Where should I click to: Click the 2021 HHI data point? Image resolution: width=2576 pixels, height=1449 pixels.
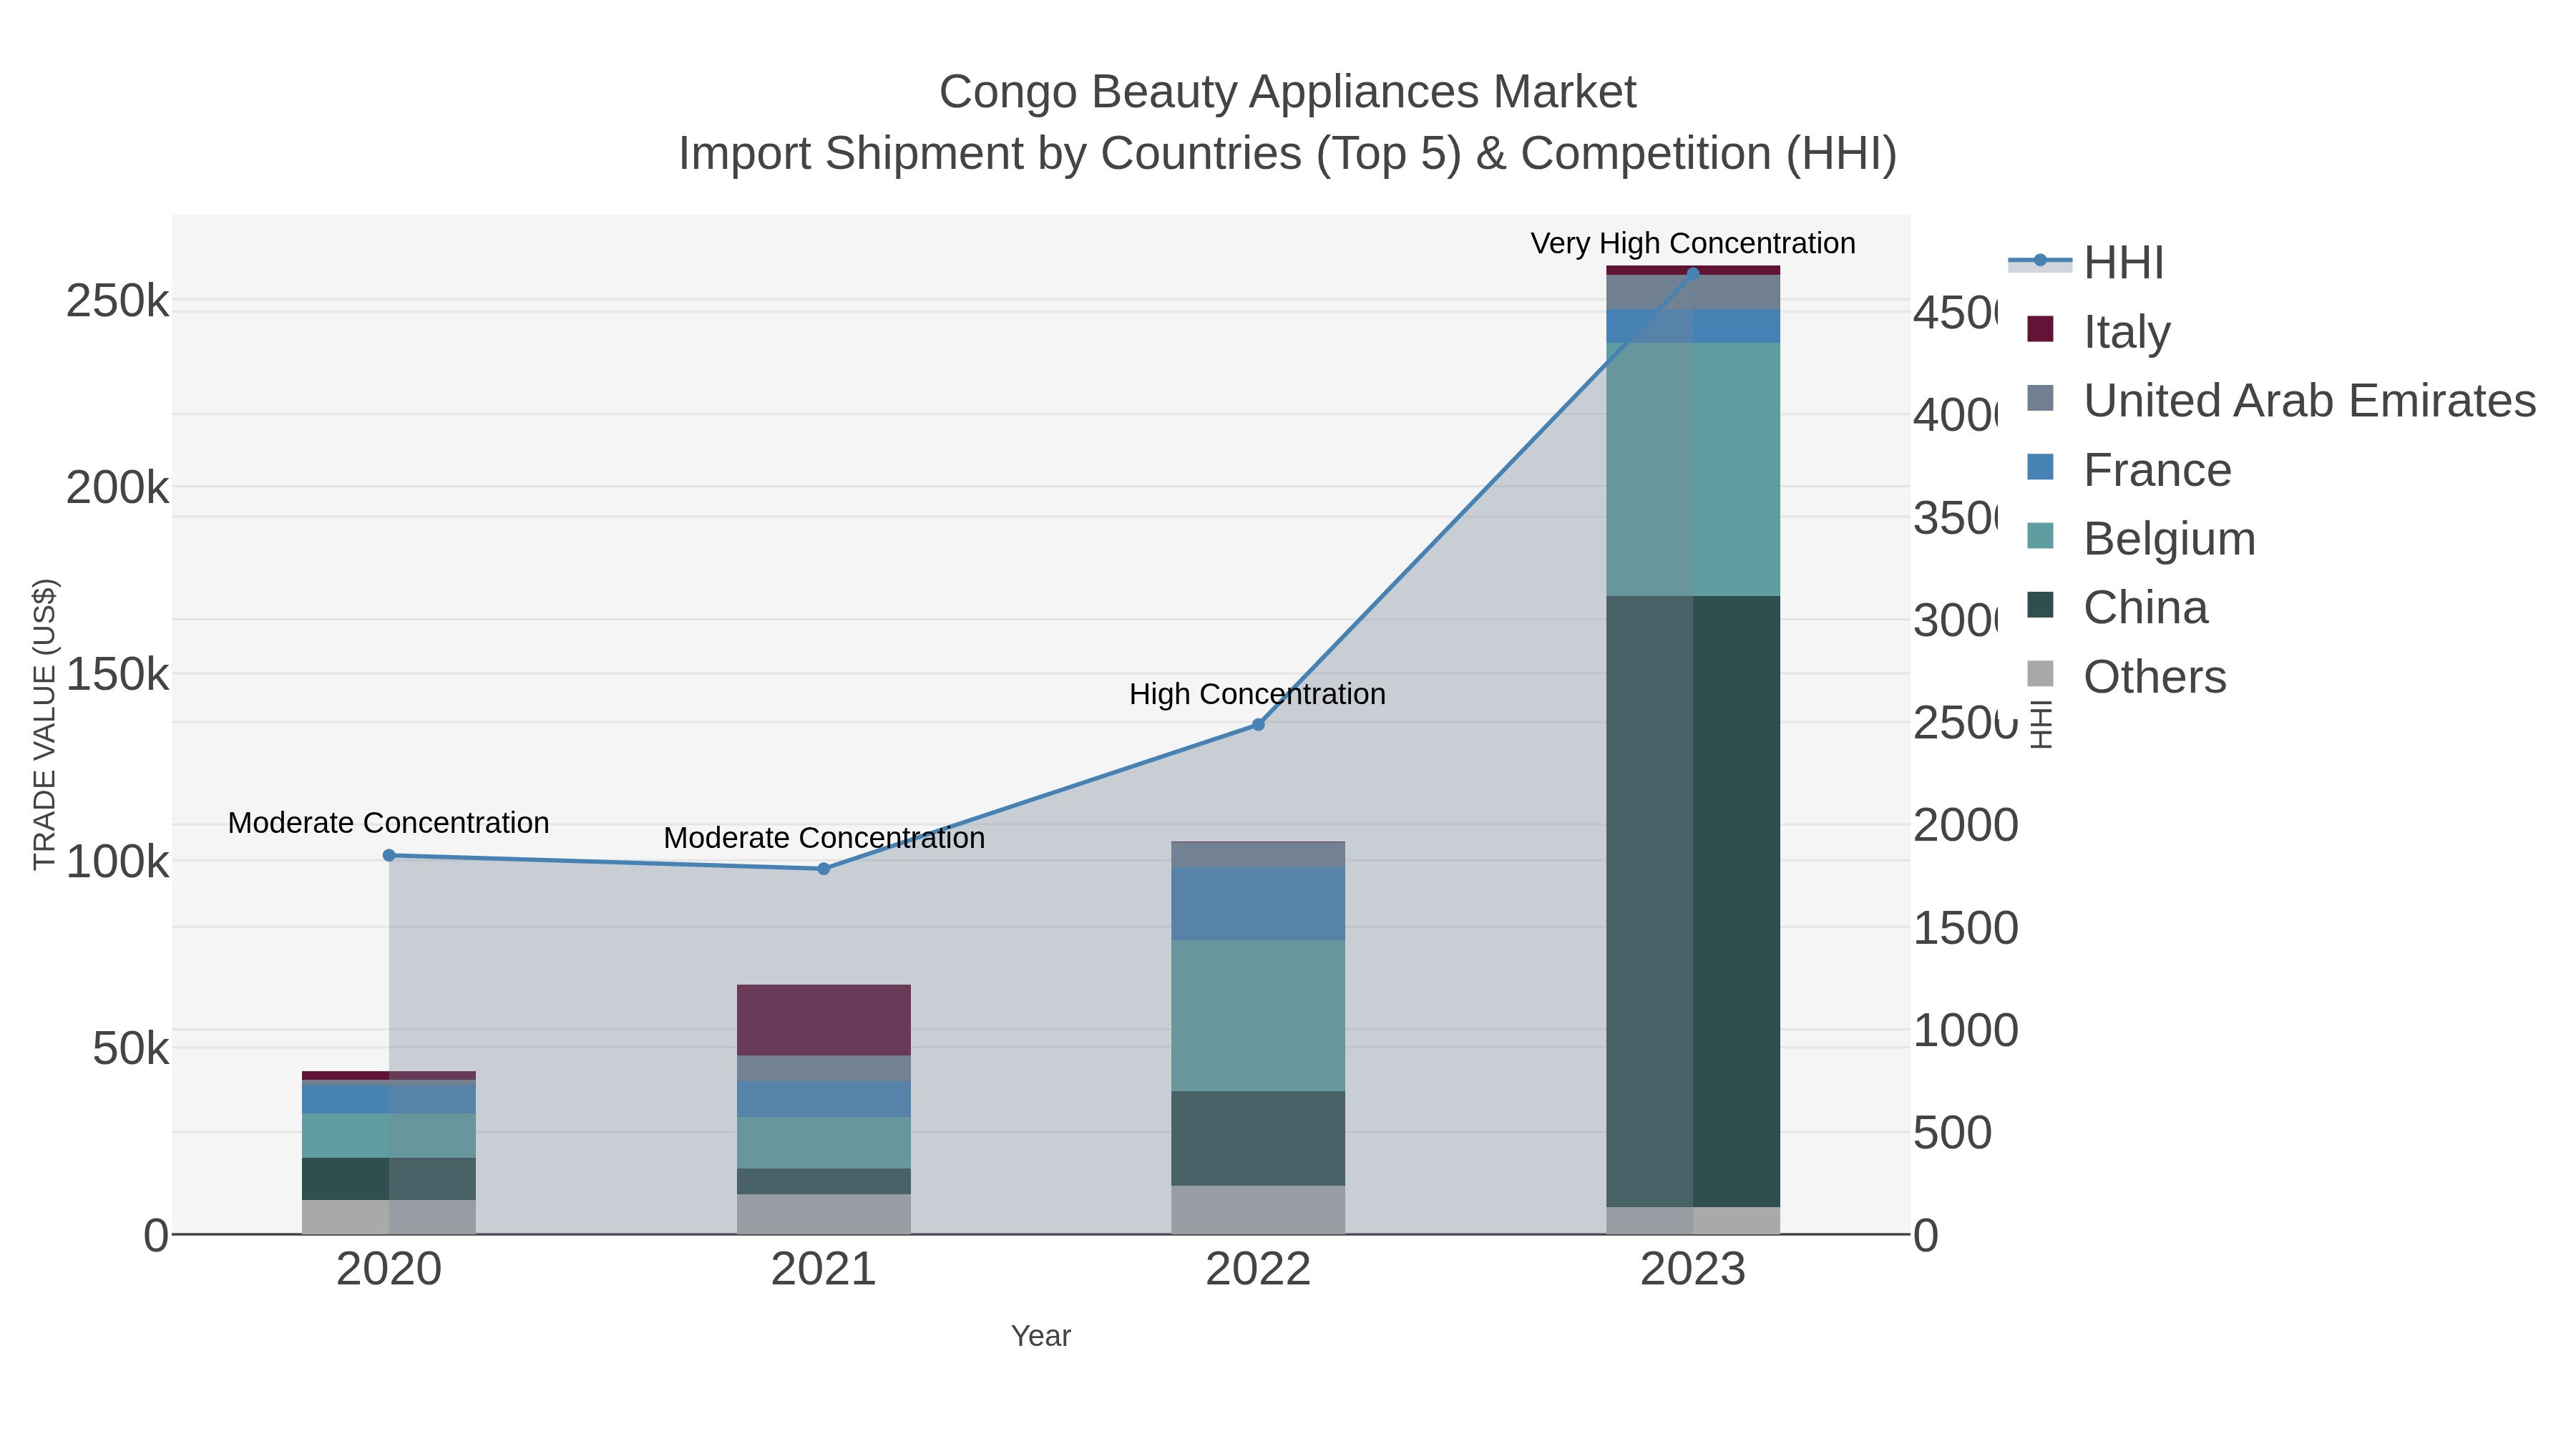tap(824, 869)
